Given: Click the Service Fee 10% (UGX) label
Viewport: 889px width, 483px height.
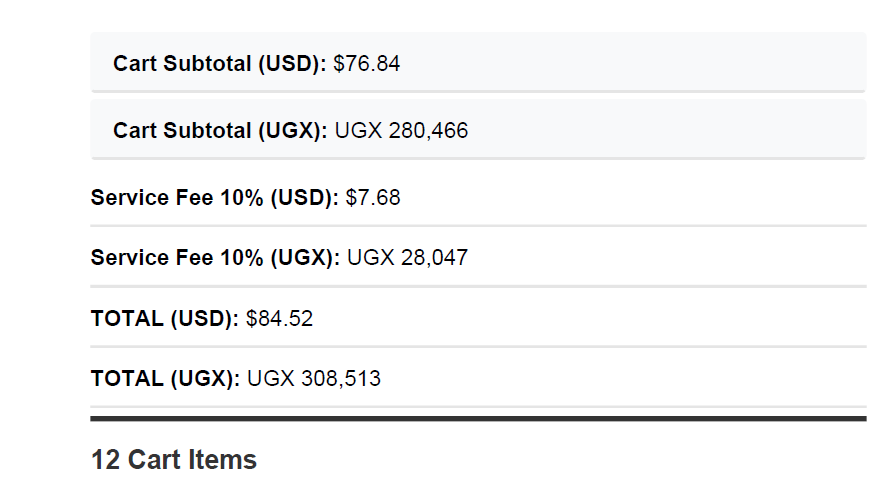Looking at the screenshot, I should point(215,258).
